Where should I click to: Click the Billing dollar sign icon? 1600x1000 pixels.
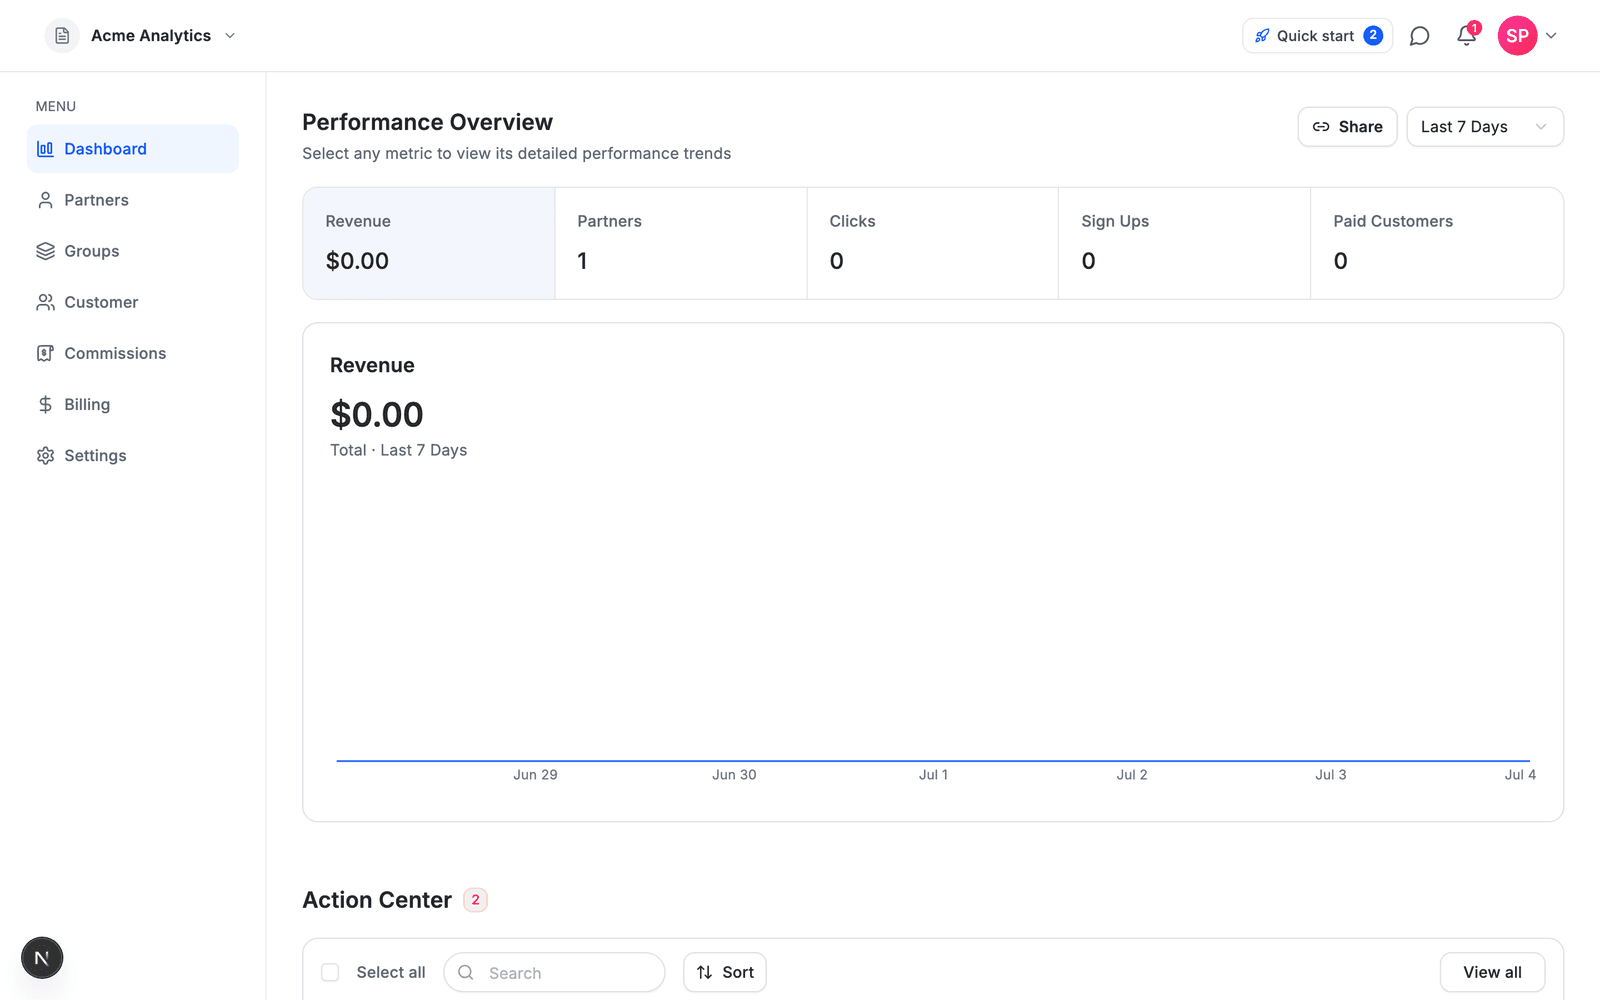click(x=45, y=404)
